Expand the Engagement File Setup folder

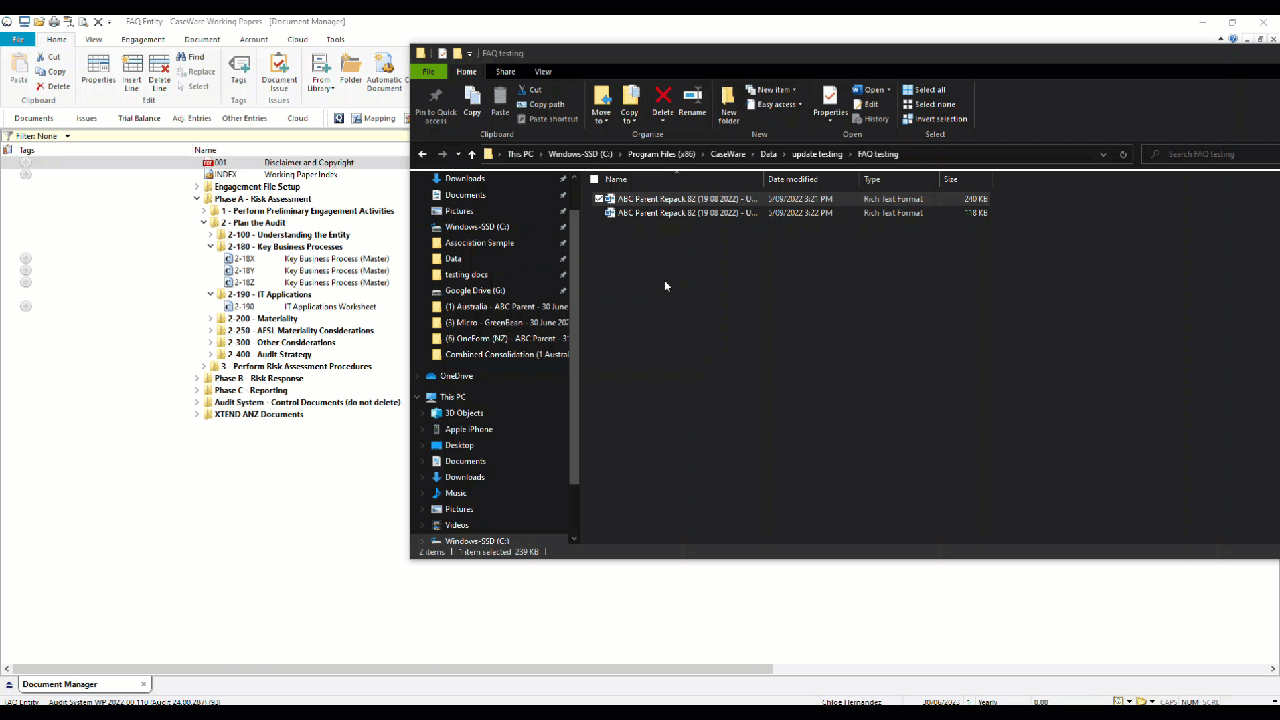(197, 187)
